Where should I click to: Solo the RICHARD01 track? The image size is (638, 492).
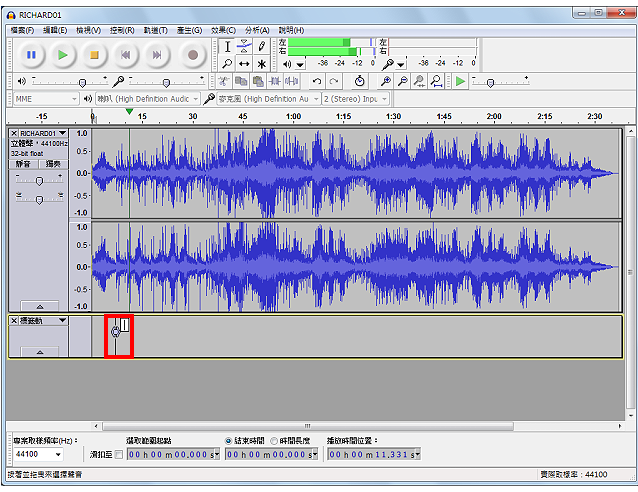(53, 164)
